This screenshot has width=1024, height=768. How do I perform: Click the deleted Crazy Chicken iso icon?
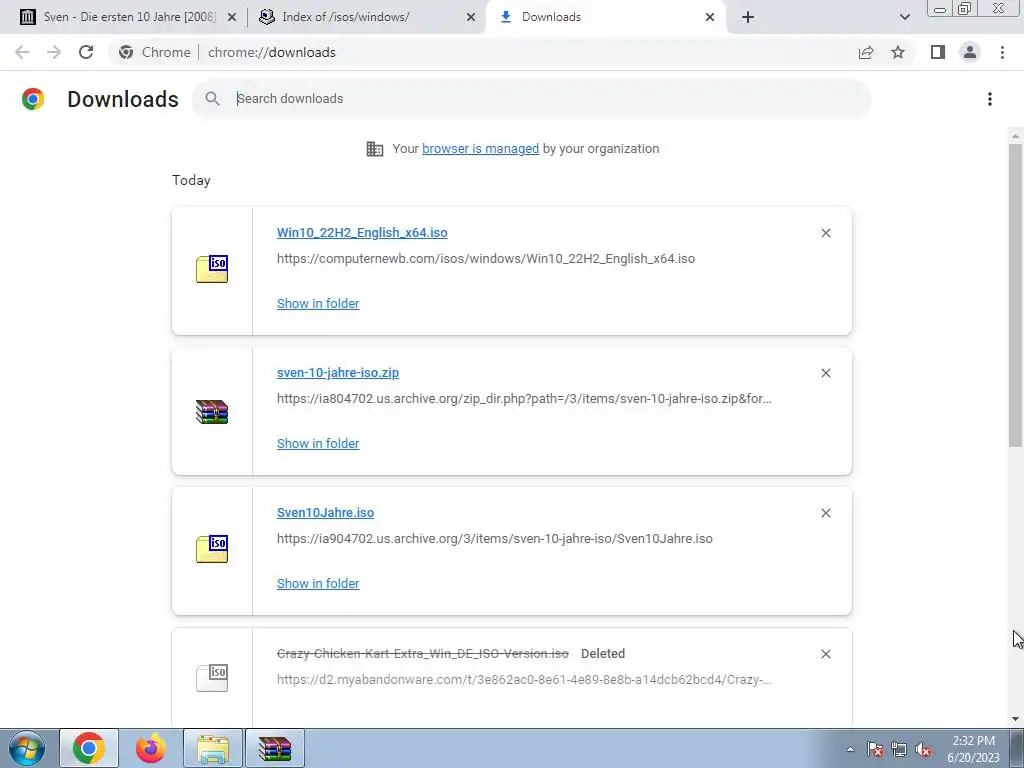(212, 677)
